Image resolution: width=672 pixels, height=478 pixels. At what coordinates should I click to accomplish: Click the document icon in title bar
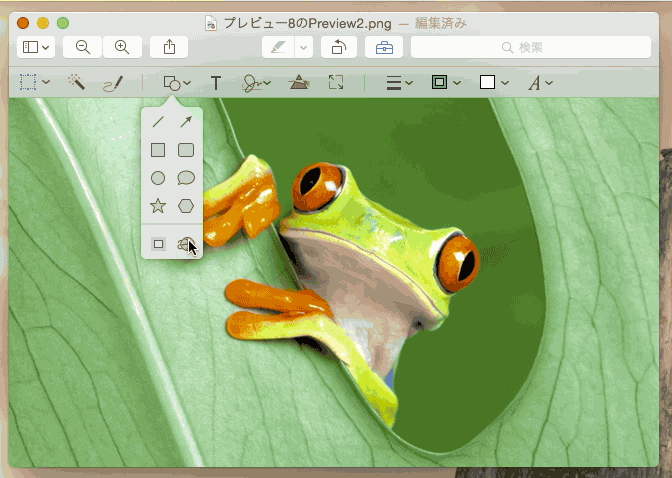(x=210, y=23)
